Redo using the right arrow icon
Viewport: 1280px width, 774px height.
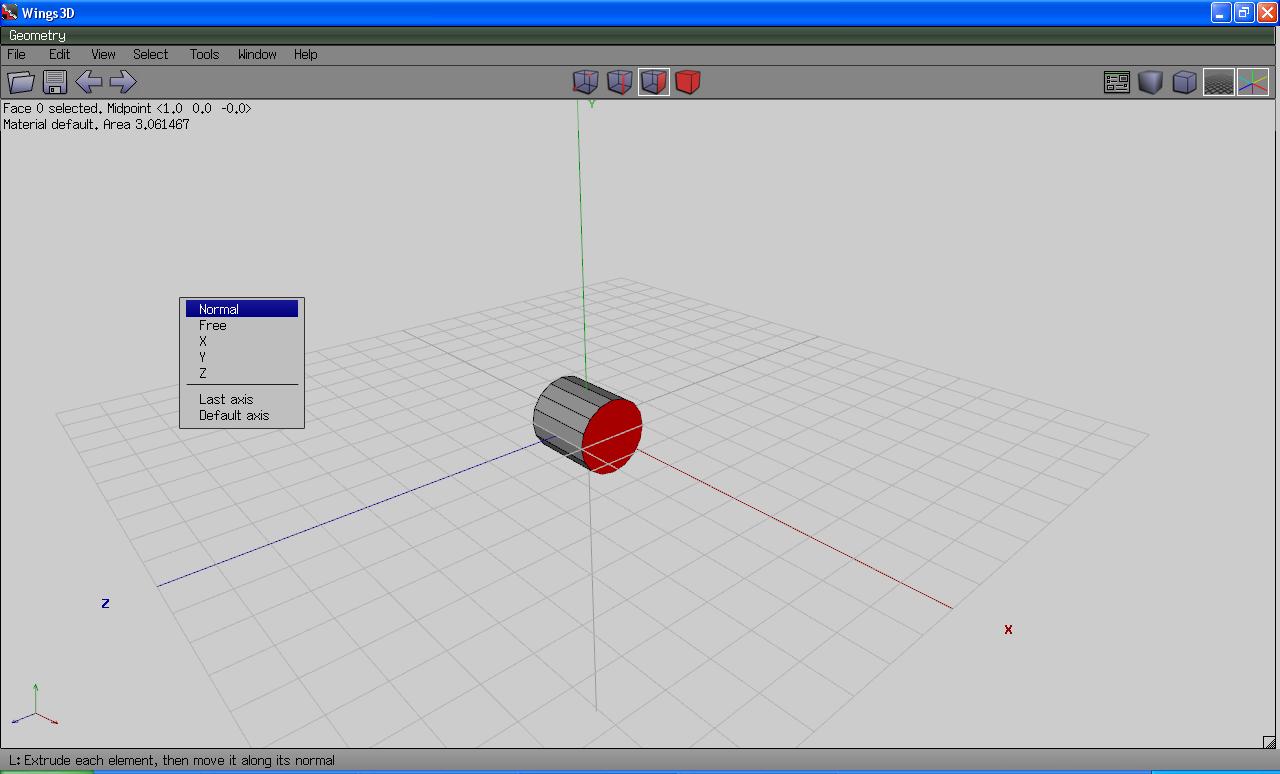(x=123, y=82)
